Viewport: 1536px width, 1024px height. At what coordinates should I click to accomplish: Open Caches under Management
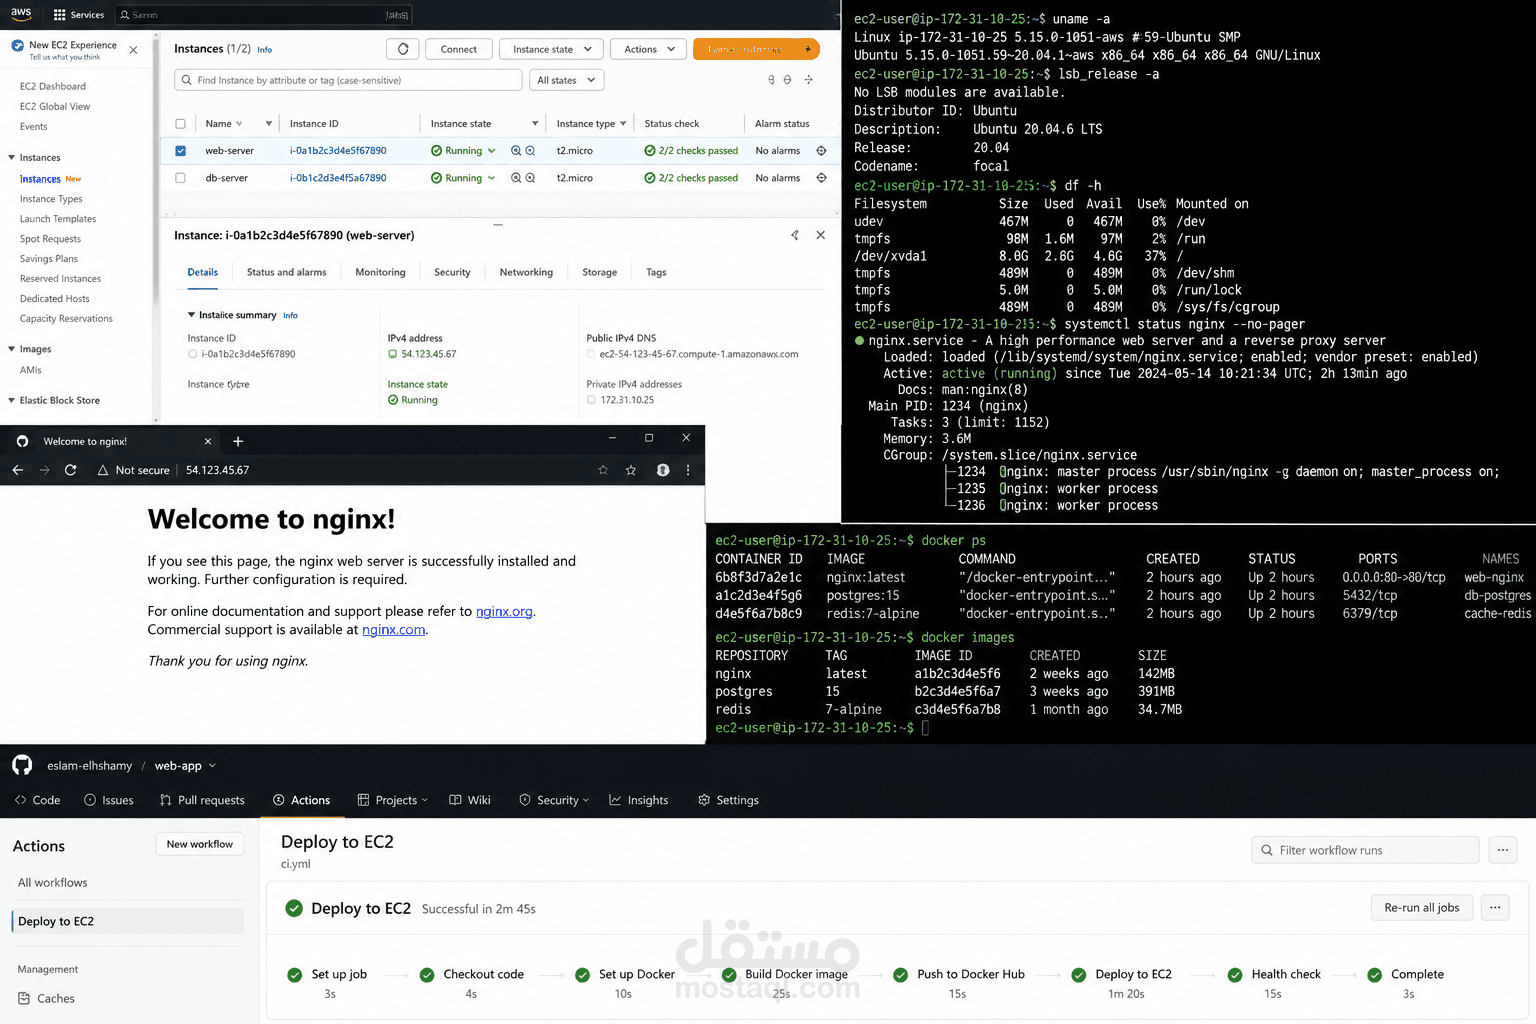tap(46, 998)
